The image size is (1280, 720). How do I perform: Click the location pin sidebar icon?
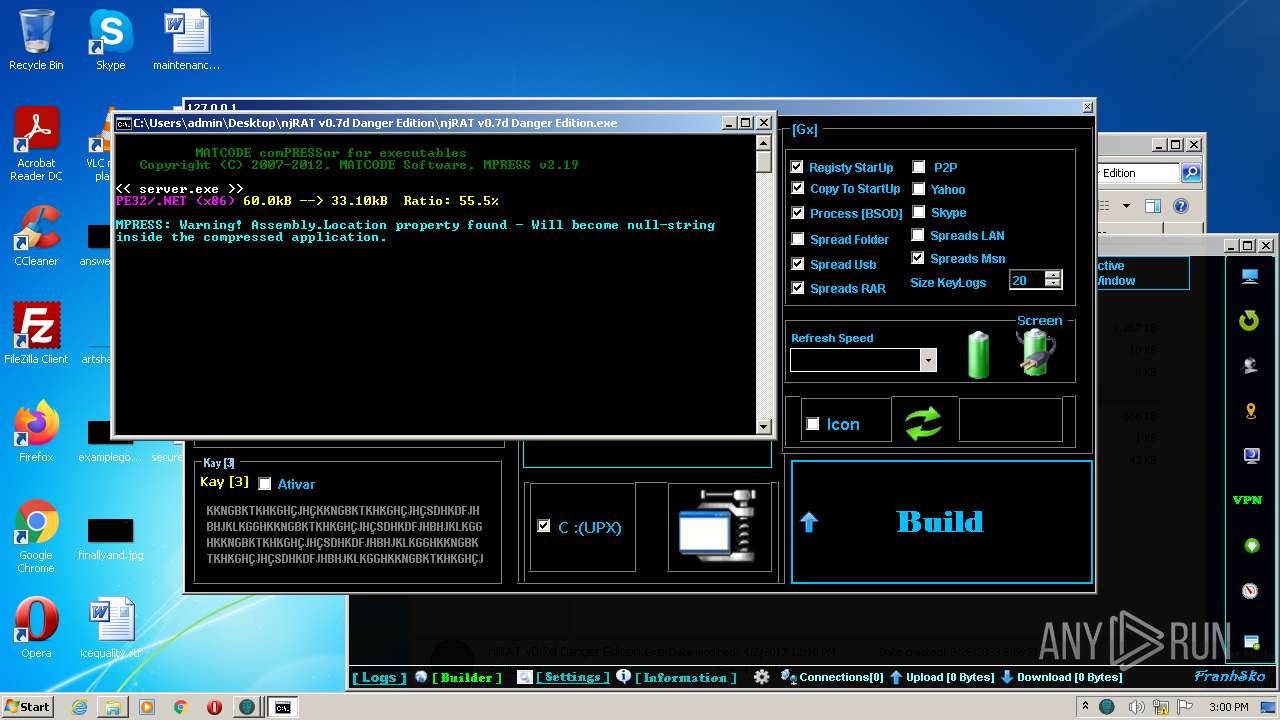pos(1250,411)
